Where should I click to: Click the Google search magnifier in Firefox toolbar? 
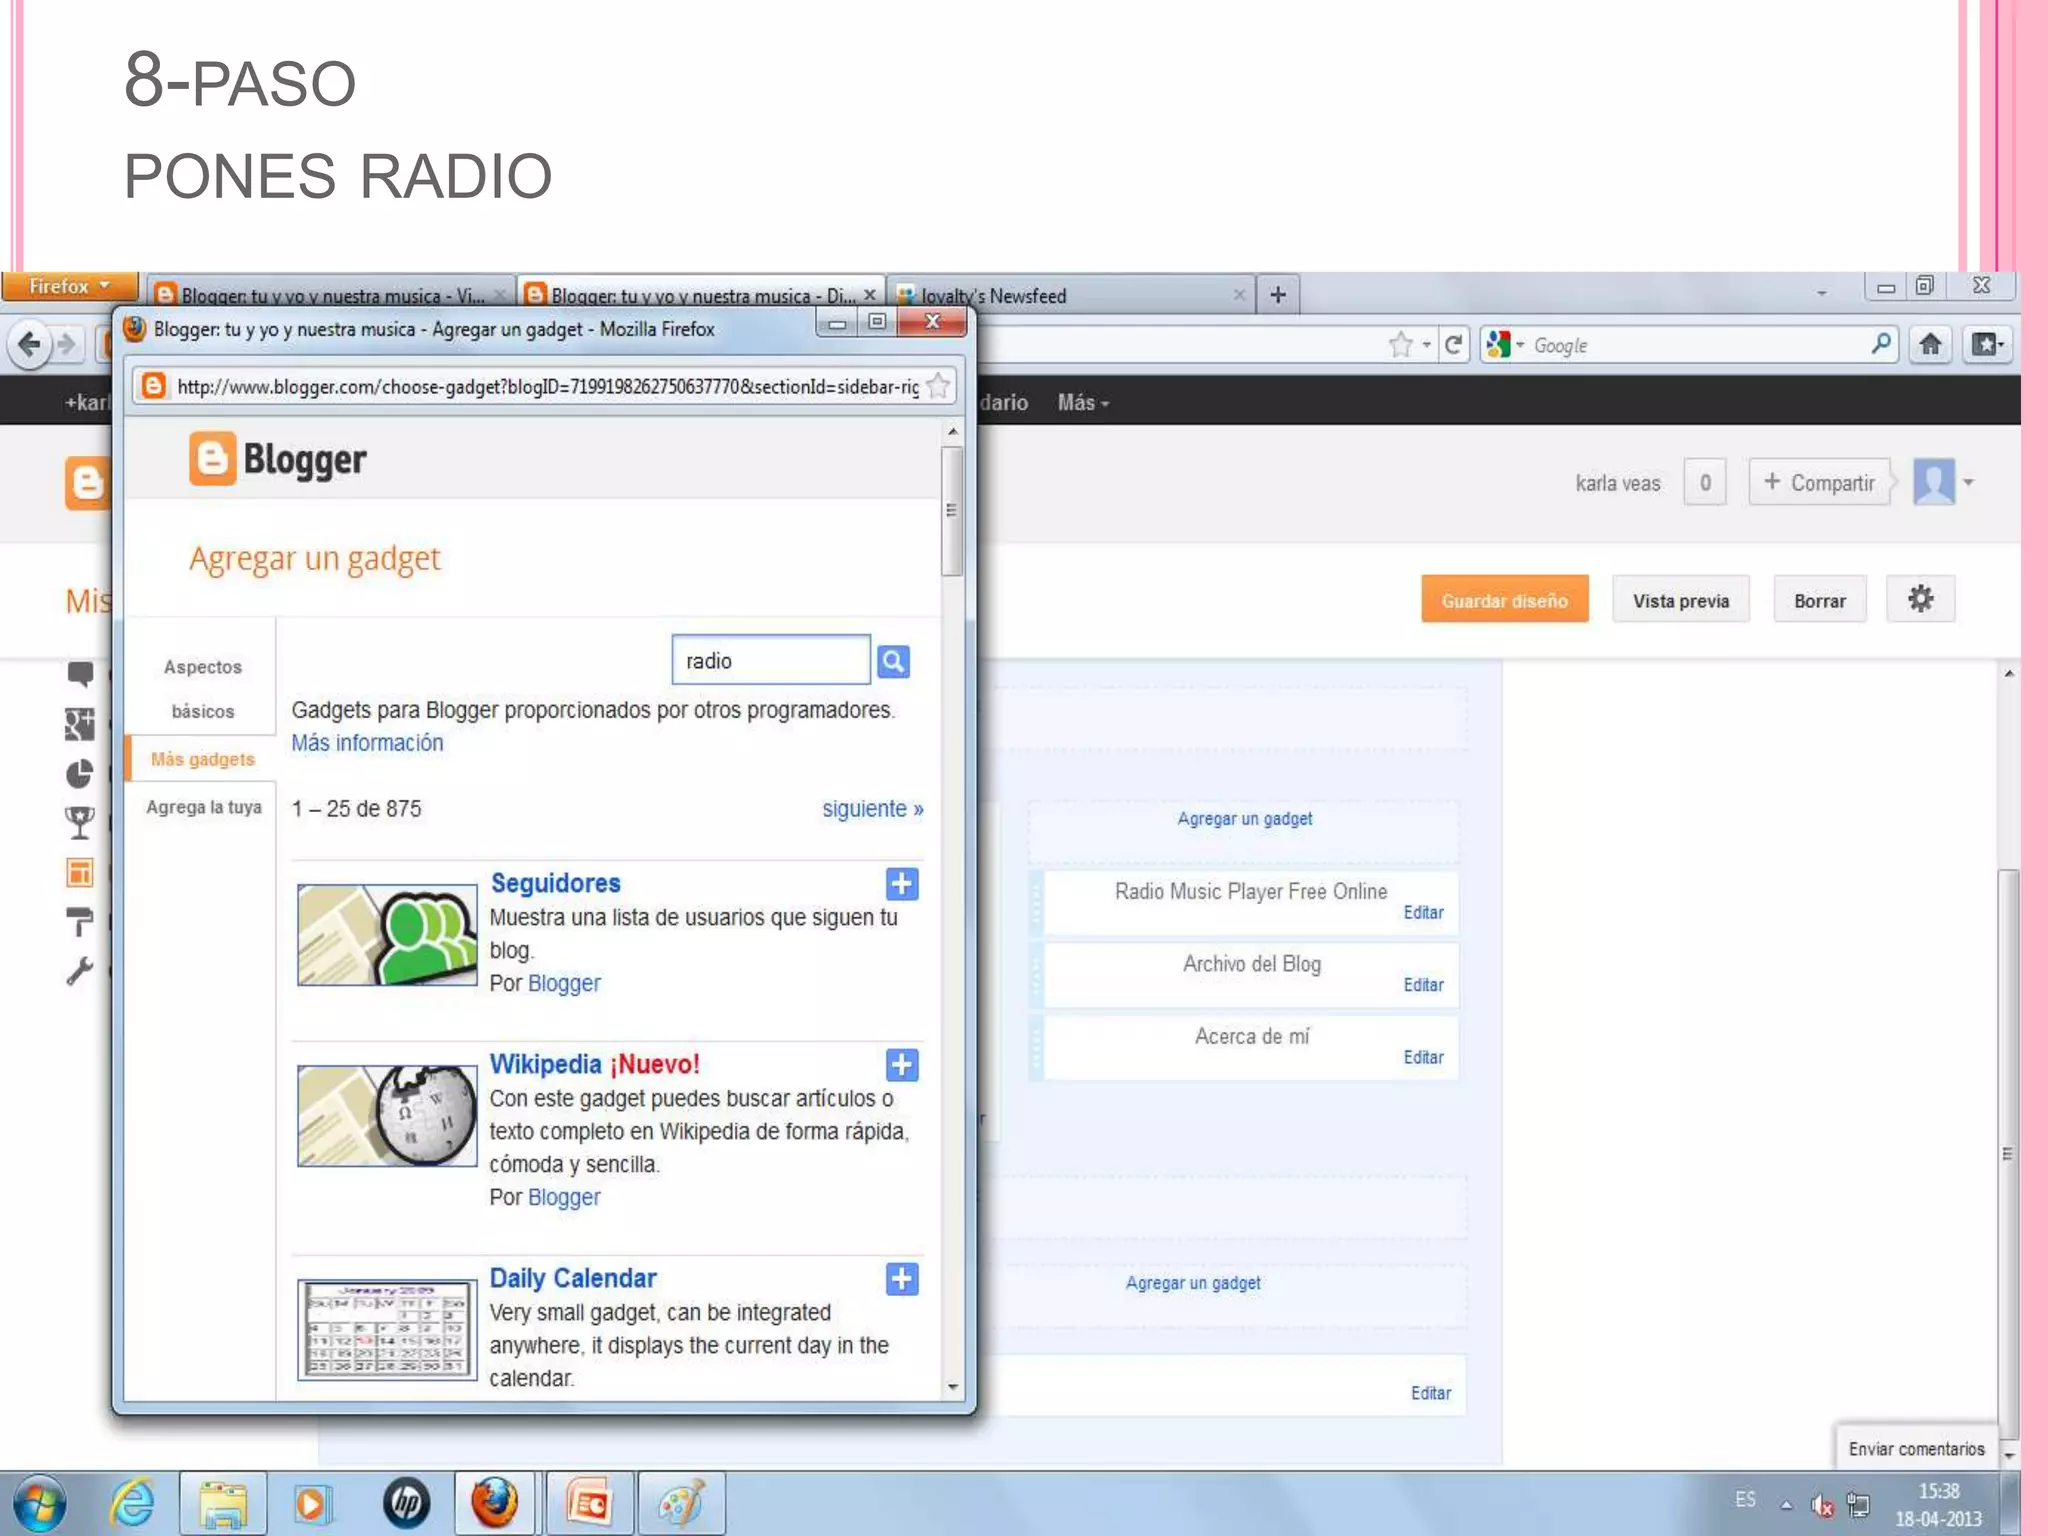1880,345
